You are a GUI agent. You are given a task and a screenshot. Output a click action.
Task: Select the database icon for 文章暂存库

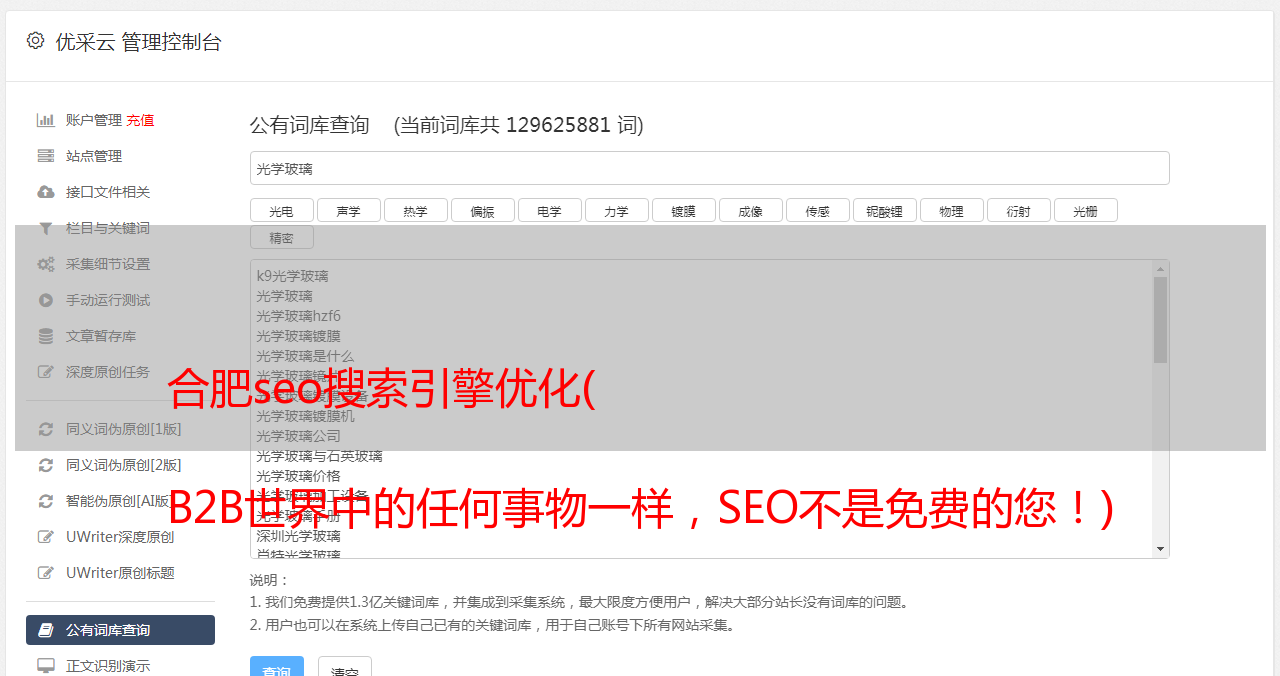click(x=46, y=336)
